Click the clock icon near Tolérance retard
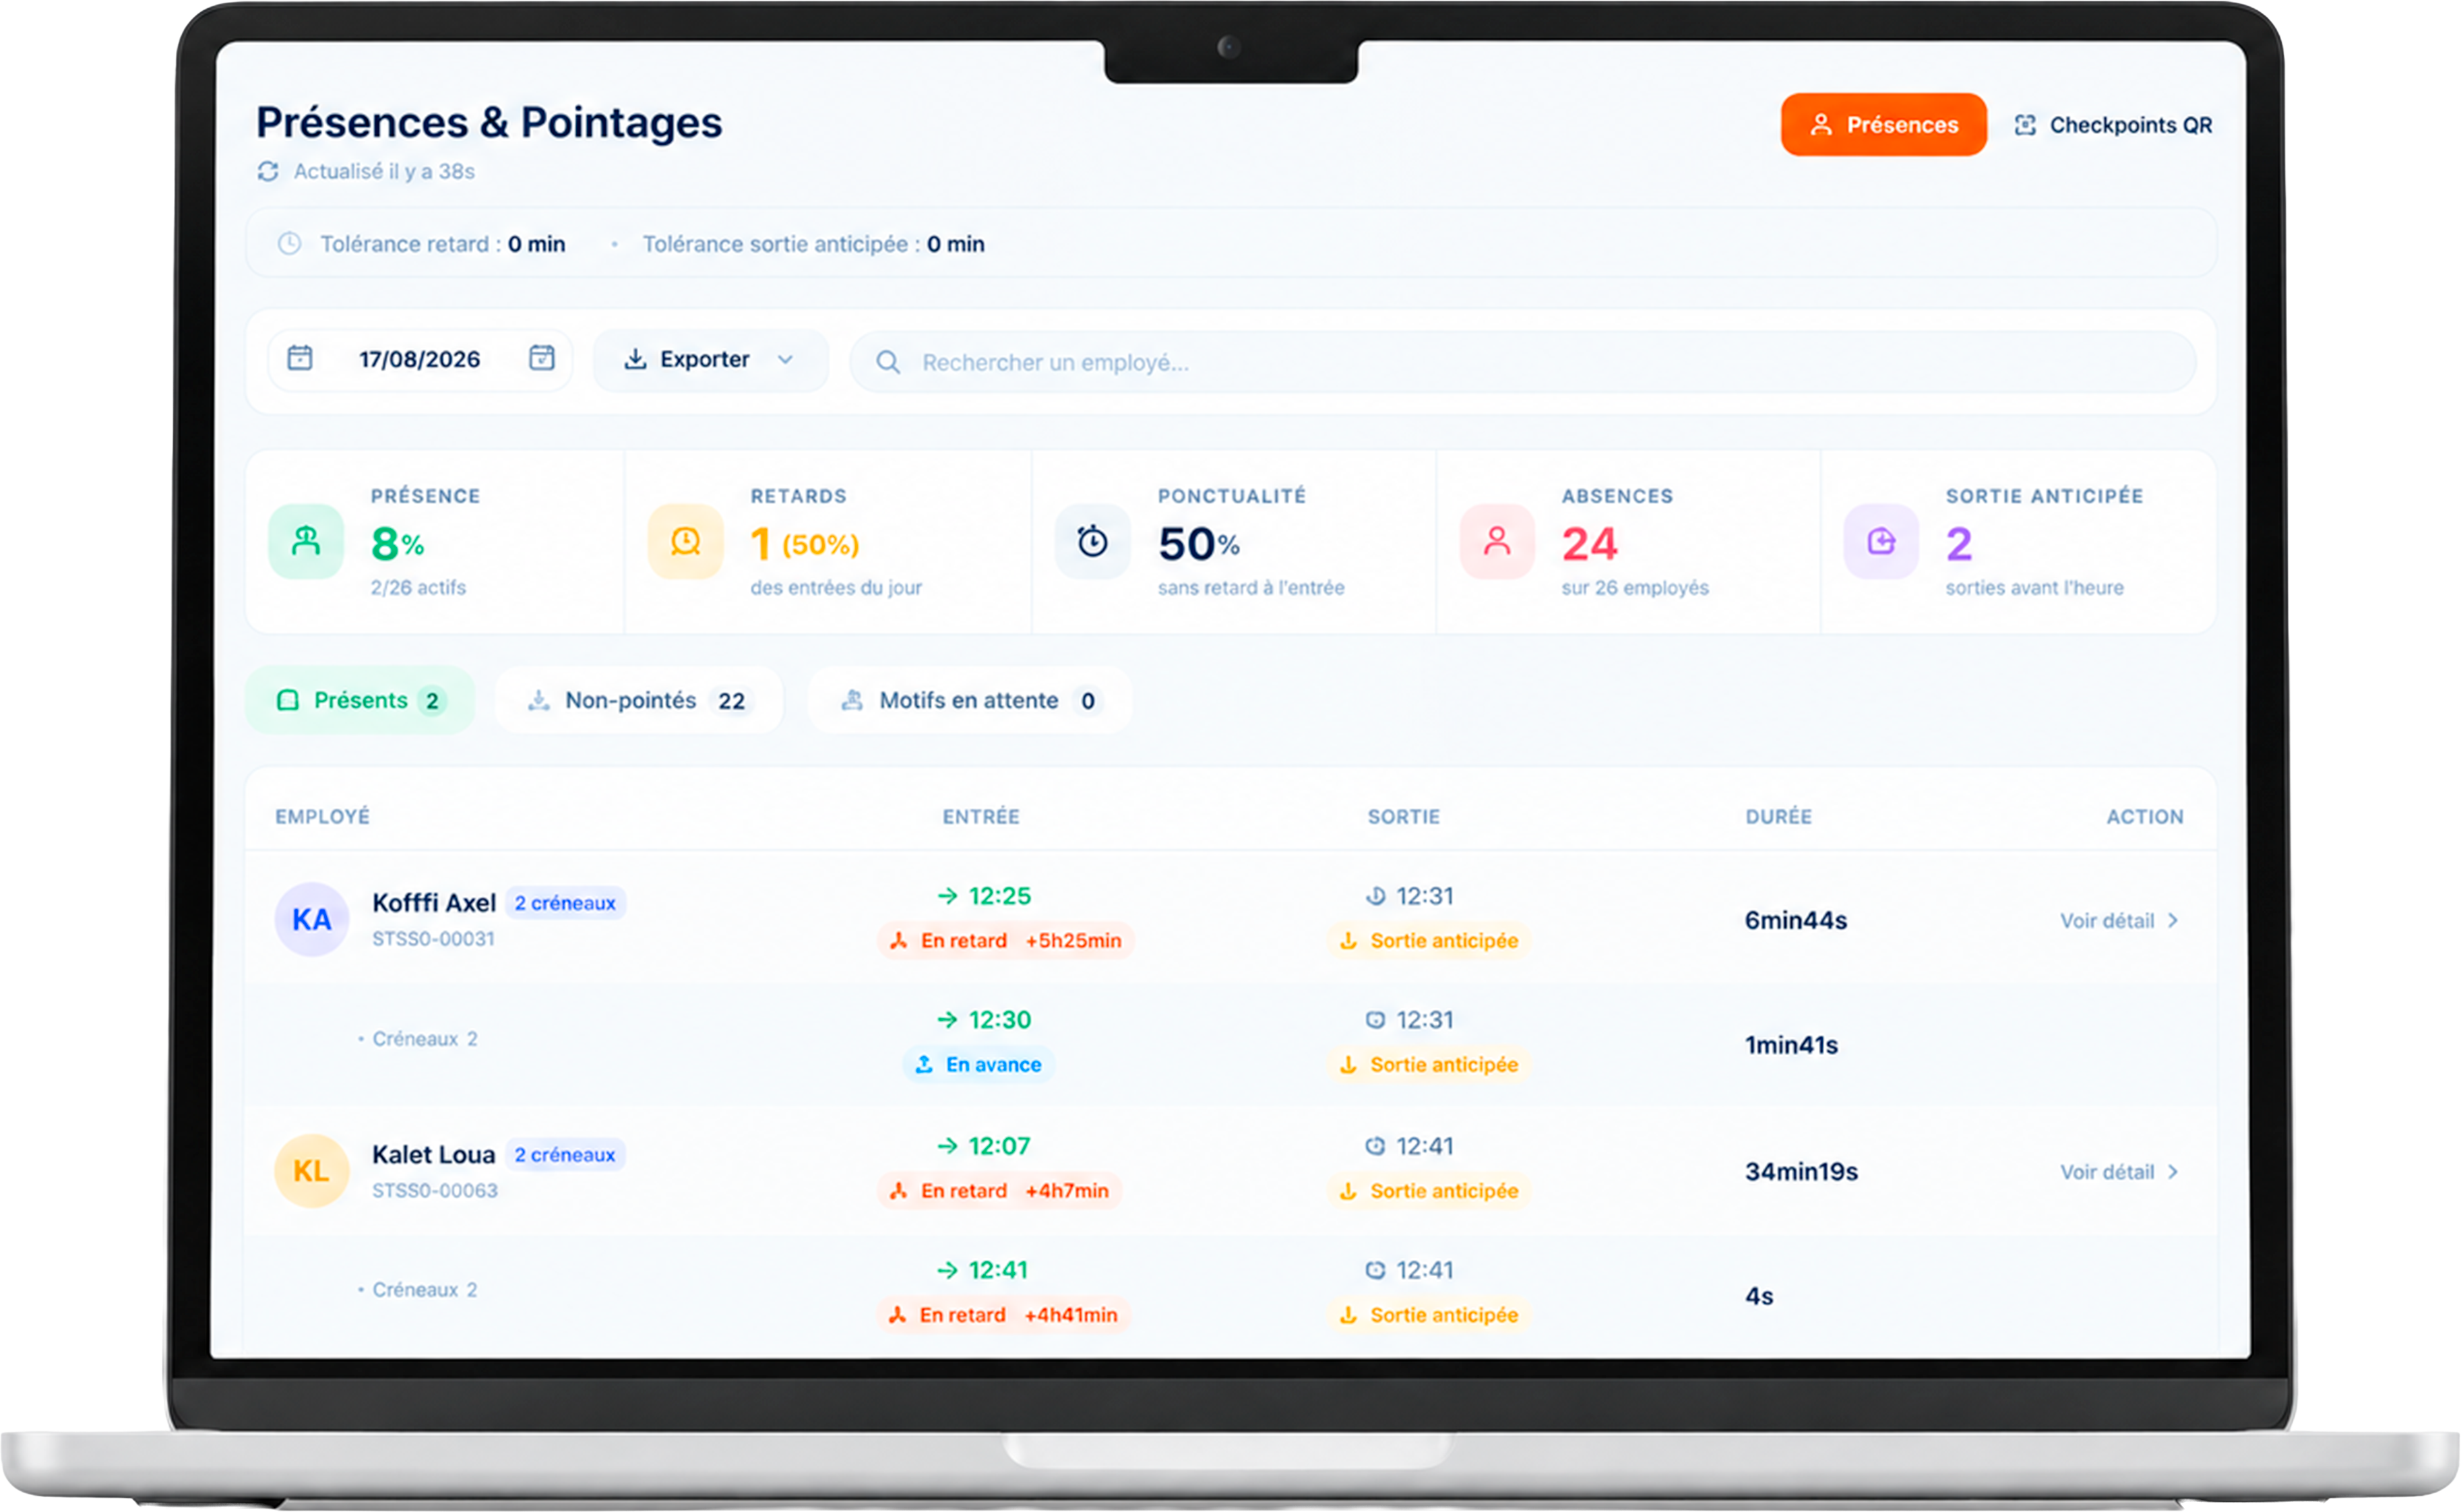 pyautogui.click(x=289, y=244)
